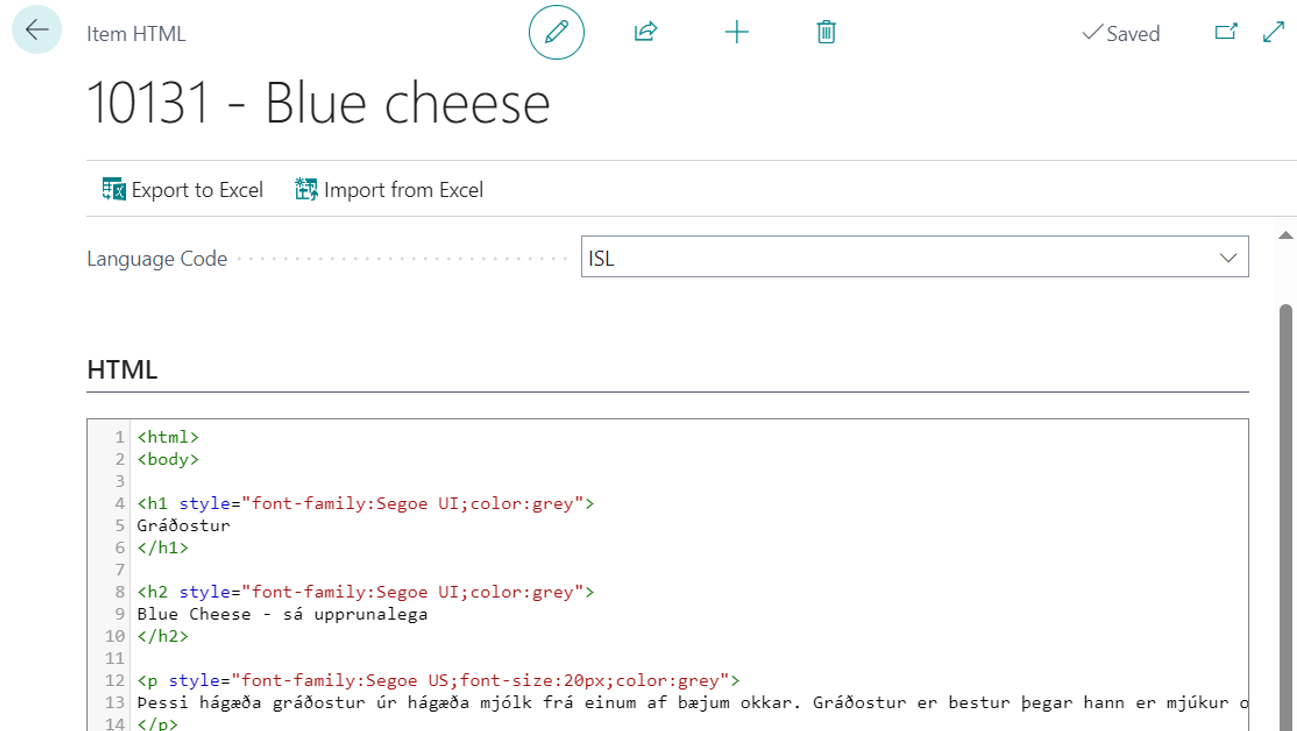Open page in new window icon

(x=1226, y=32)
